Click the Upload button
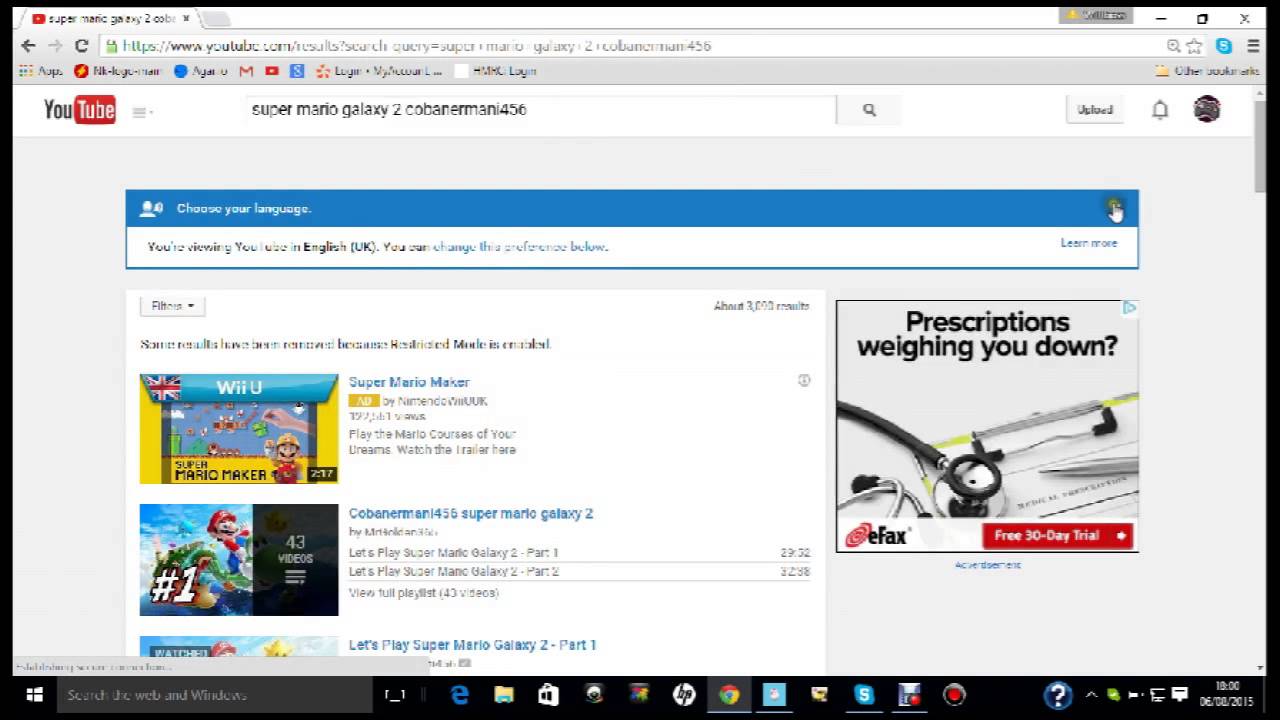This screenshot has height=720, width=1280. (x=1095, y=110)
